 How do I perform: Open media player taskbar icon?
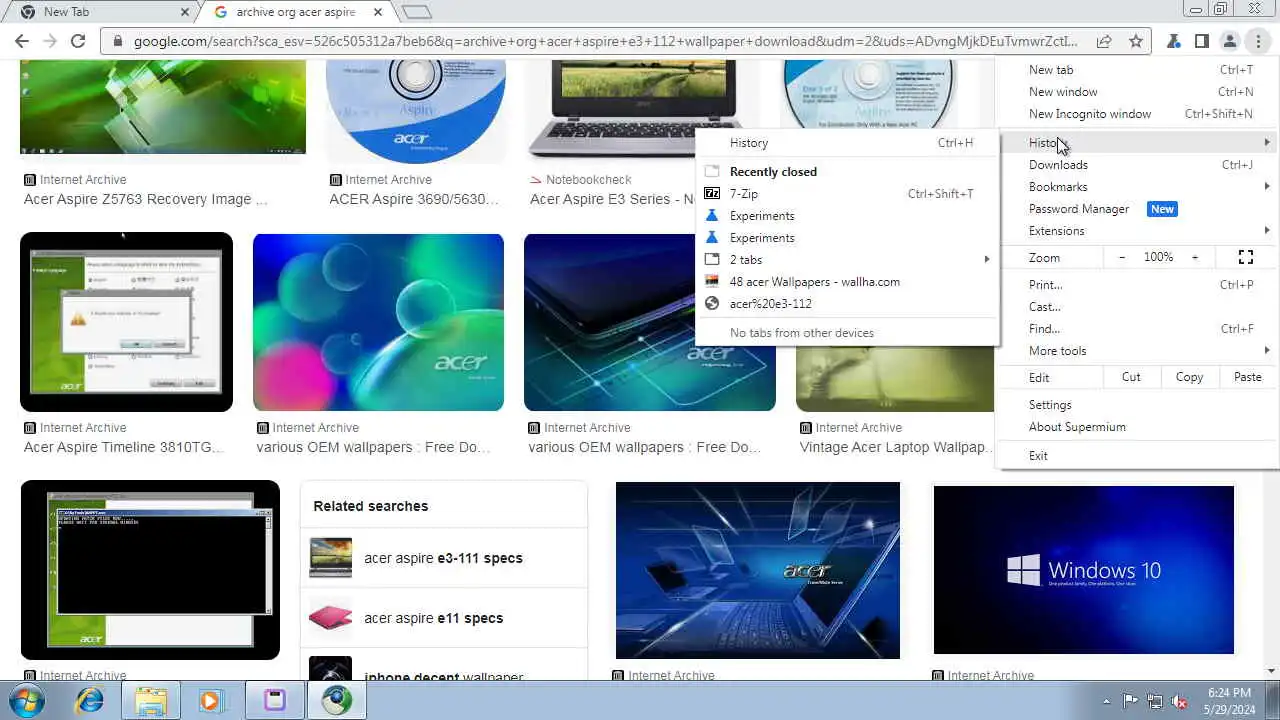point(211,700)
